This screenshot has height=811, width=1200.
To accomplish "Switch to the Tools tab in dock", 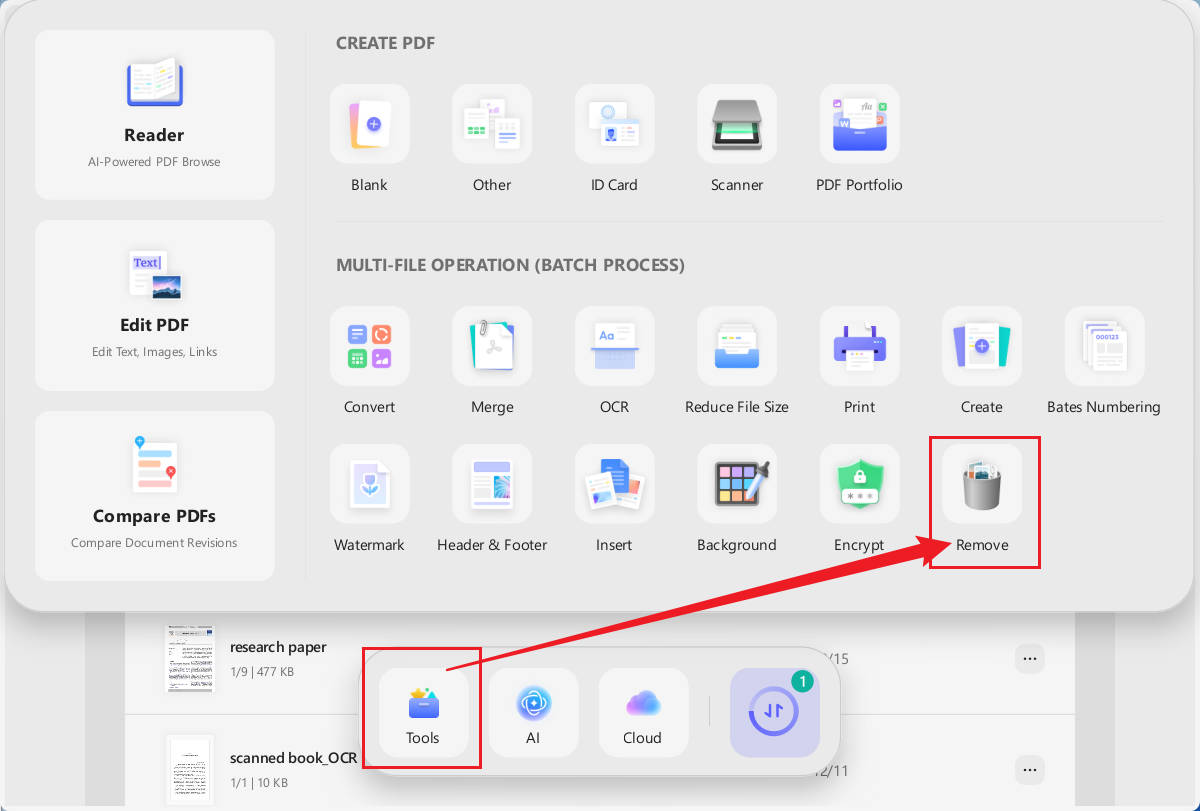I will tap(423, 712).
